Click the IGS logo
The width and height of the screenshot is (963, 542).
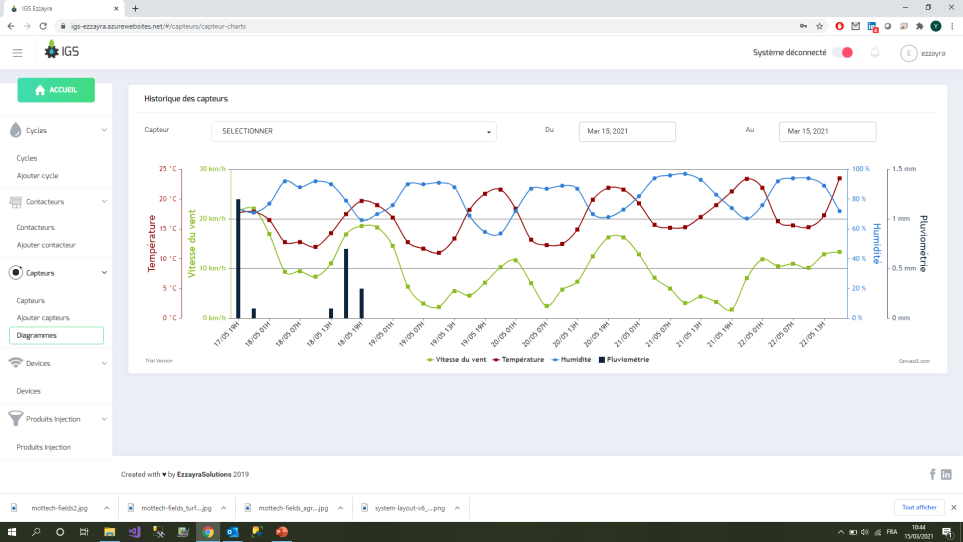[x=62, y=52]
